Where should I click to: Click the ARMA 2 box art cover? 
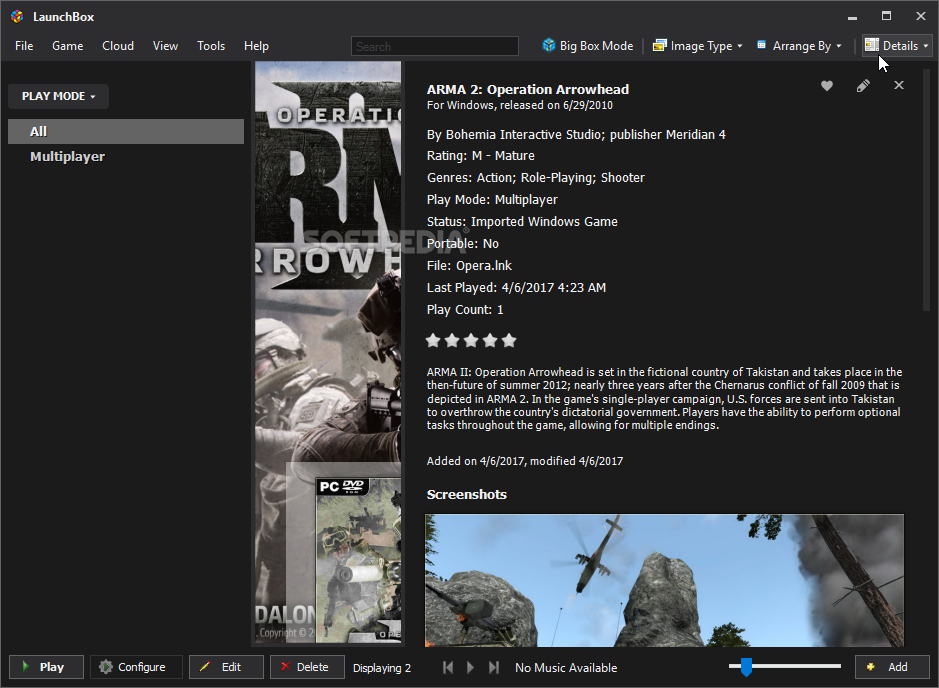328,353
